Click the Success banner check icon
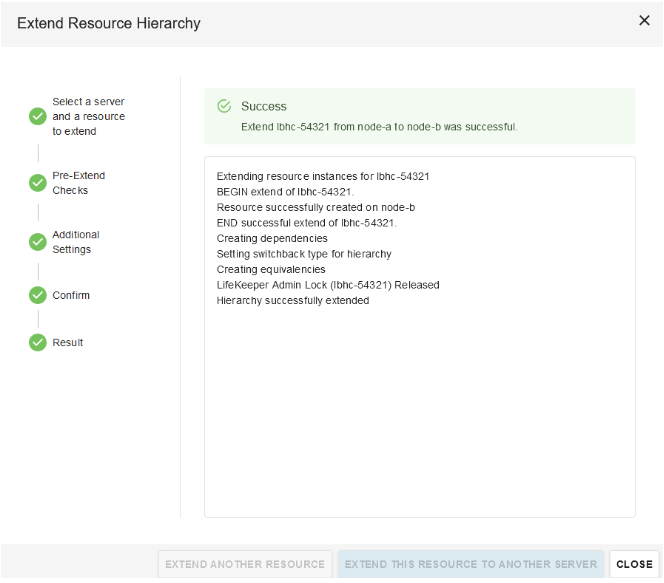Image resolution: width=664 pixels, height=583 pixels. point(224,106)
